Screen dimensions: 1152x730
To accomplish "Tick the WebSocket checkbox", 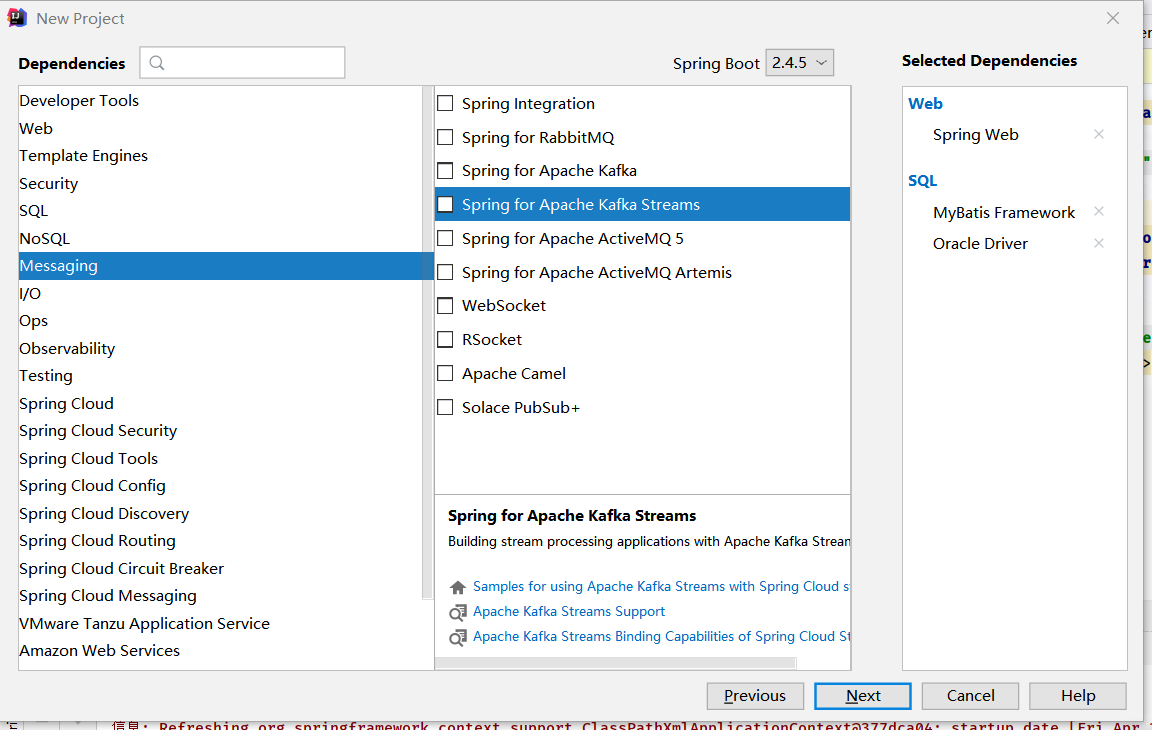I will pos(445,306).
